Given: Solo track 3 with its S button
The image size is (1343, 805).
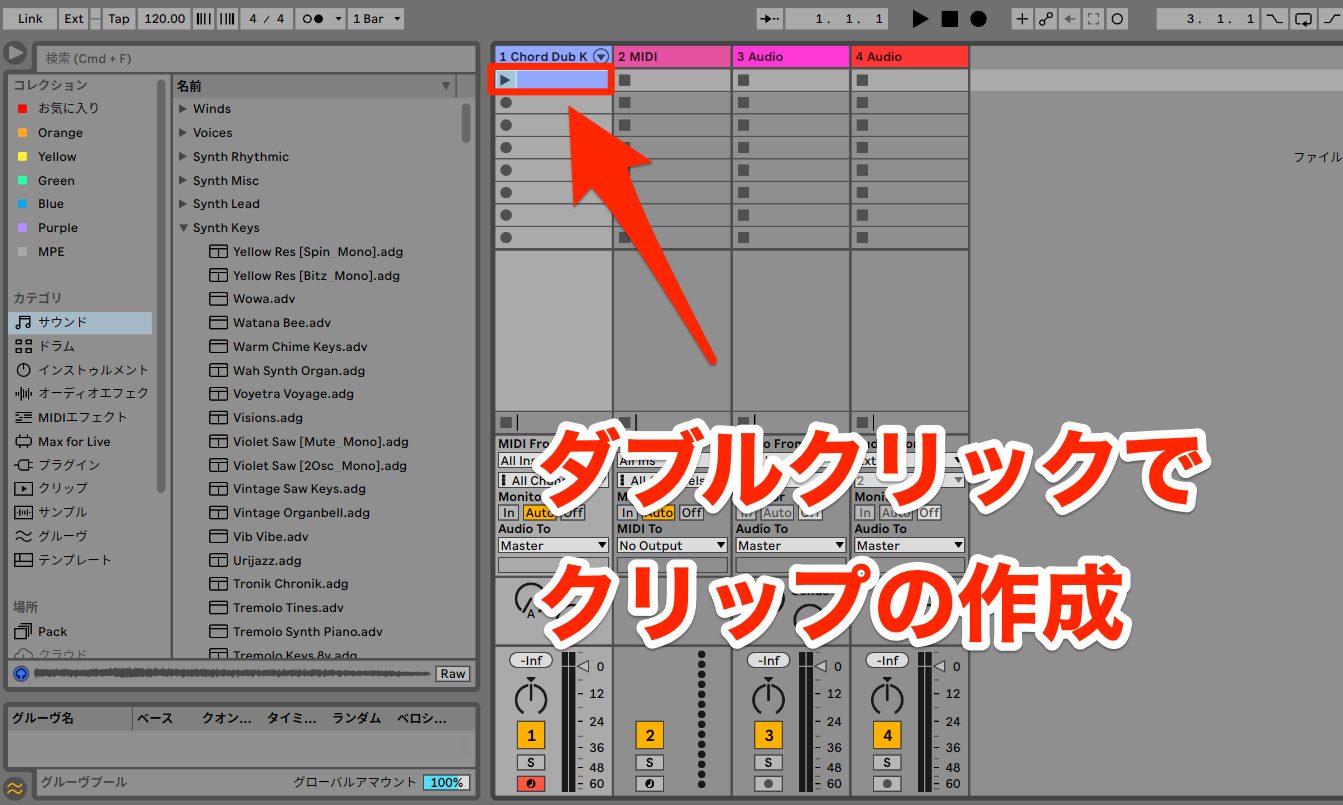Looking at the screenshot, I should (x=768, y=762).
